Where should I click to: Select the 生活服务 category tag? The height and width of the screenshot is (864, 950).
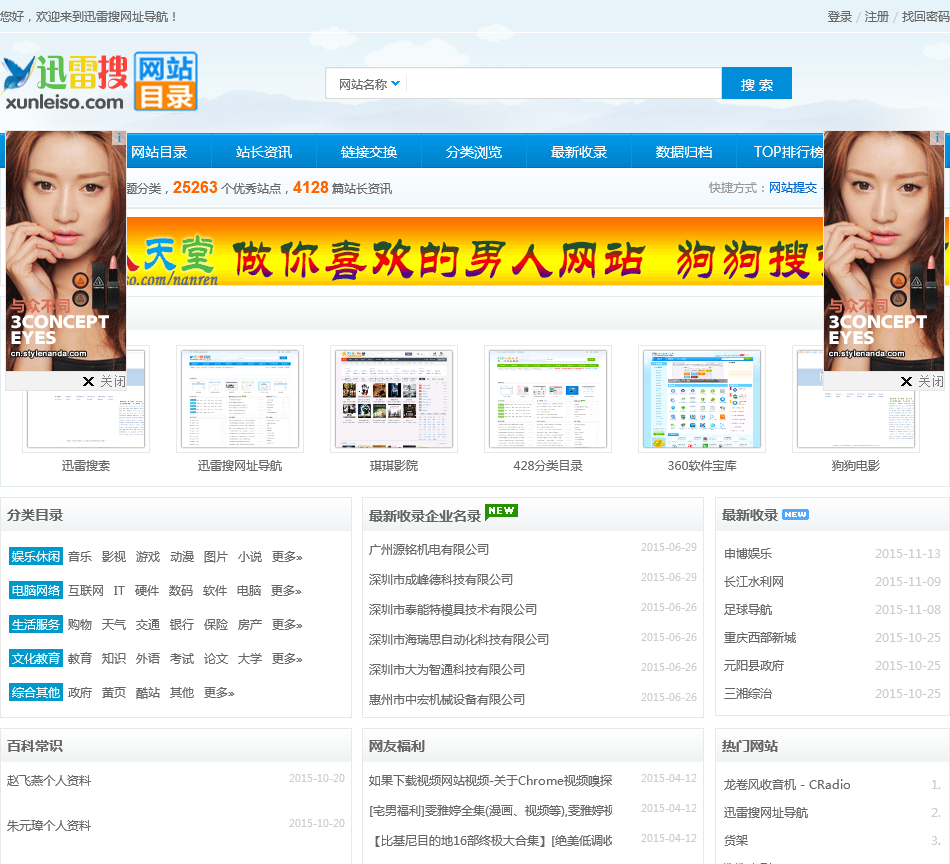36,624
